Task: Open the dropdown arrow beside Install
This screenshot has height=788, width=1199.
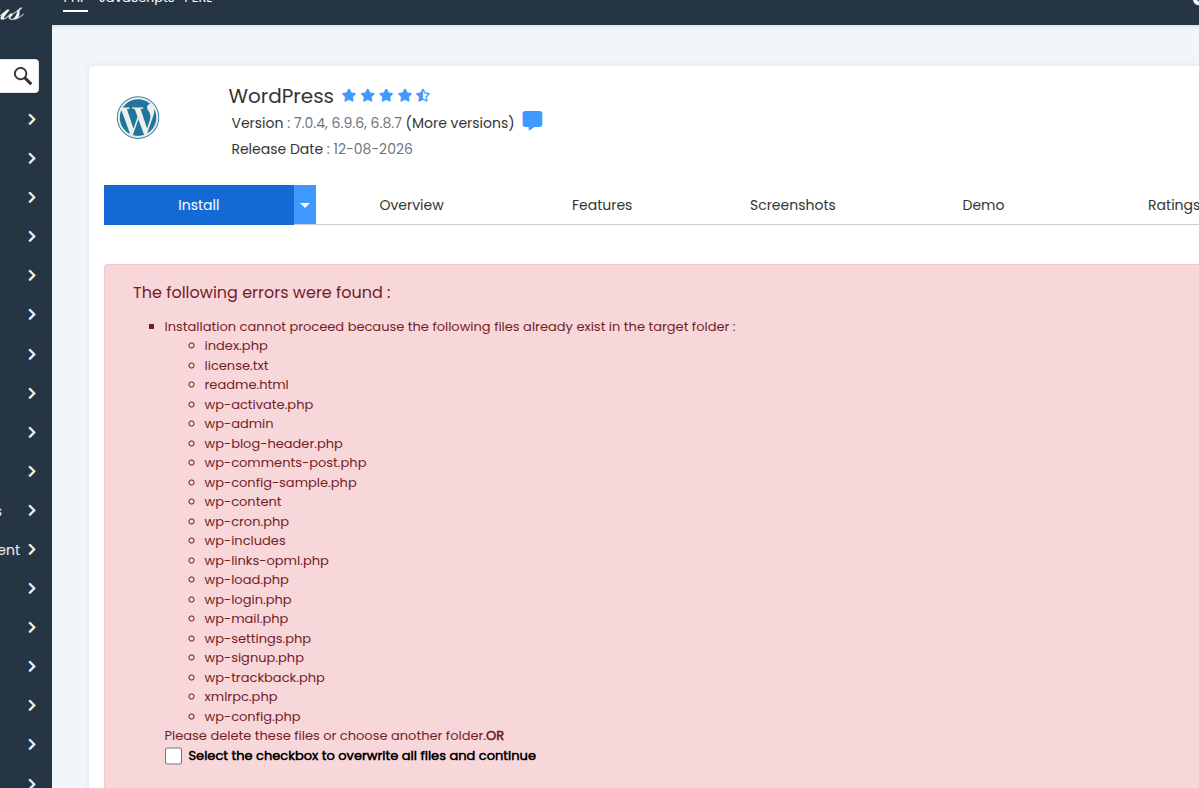Action: tap(305, 205)
